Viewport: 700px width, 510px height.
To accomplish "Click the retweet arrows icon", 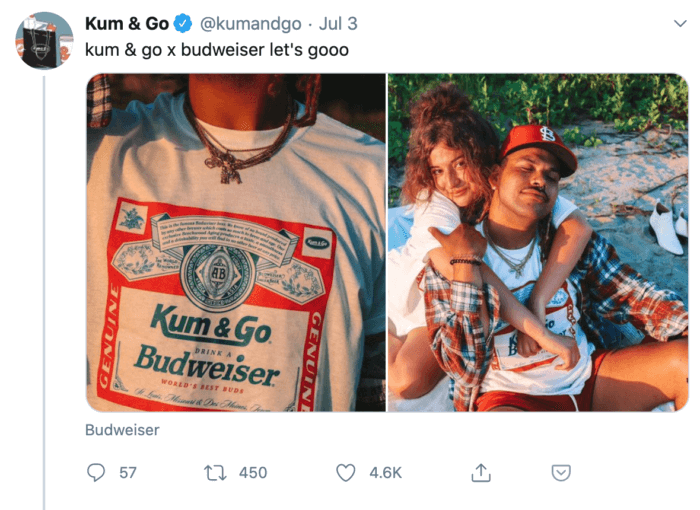I will pos(215,472).
